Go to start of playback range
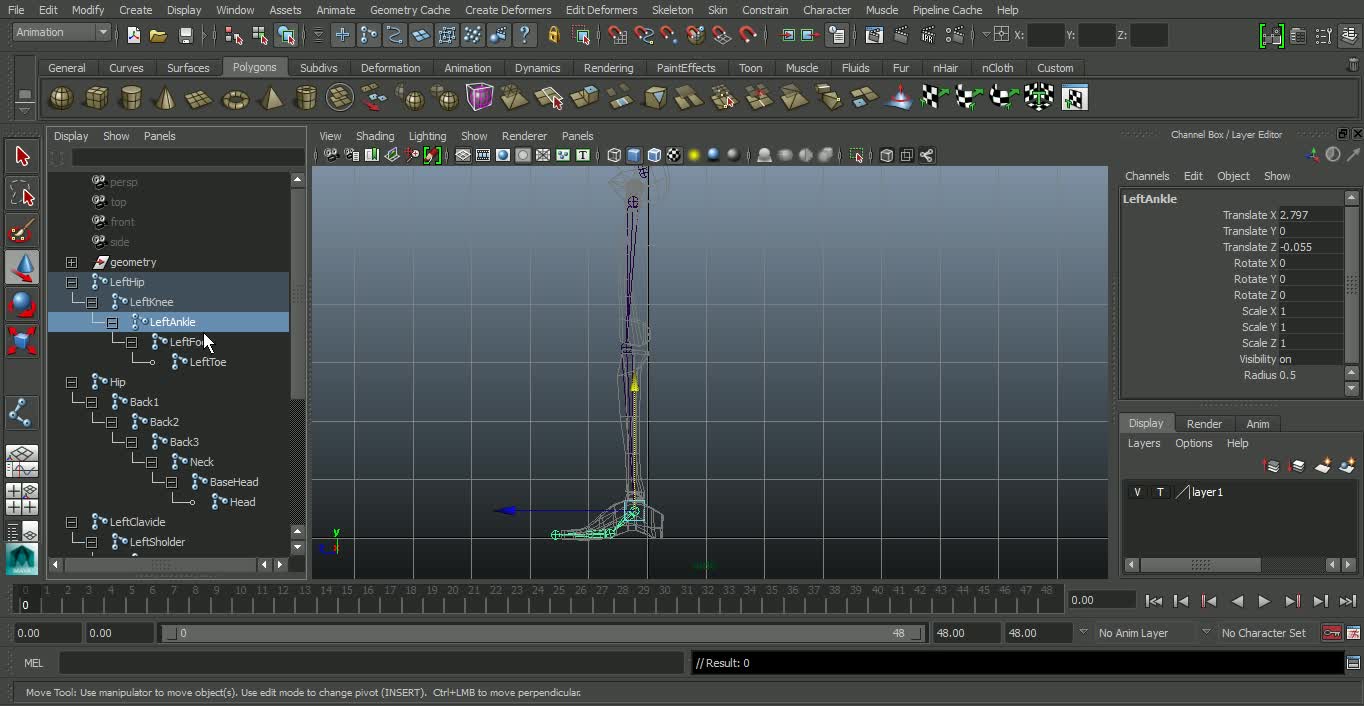Viewport: 1364px width, 706px height. click(x=1154, y=601)
